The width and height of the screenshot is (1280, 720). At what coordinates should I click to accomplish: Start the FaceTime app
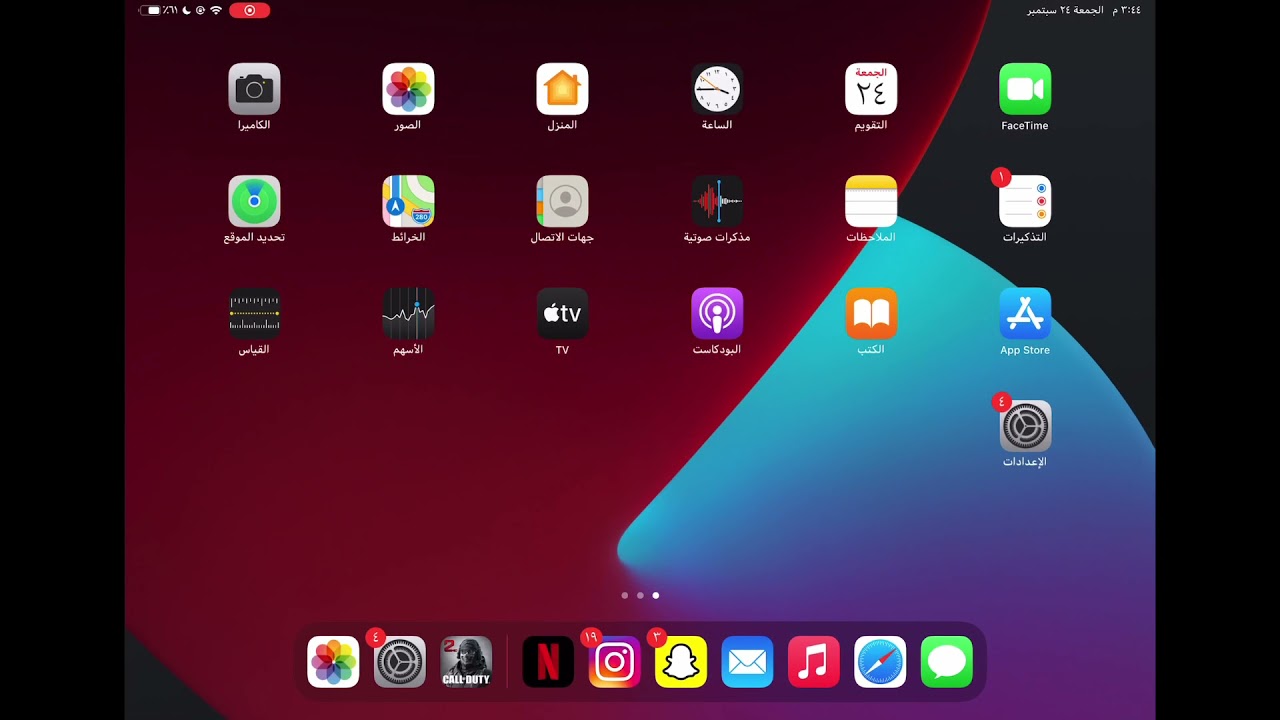click(x=1025, y=90)
